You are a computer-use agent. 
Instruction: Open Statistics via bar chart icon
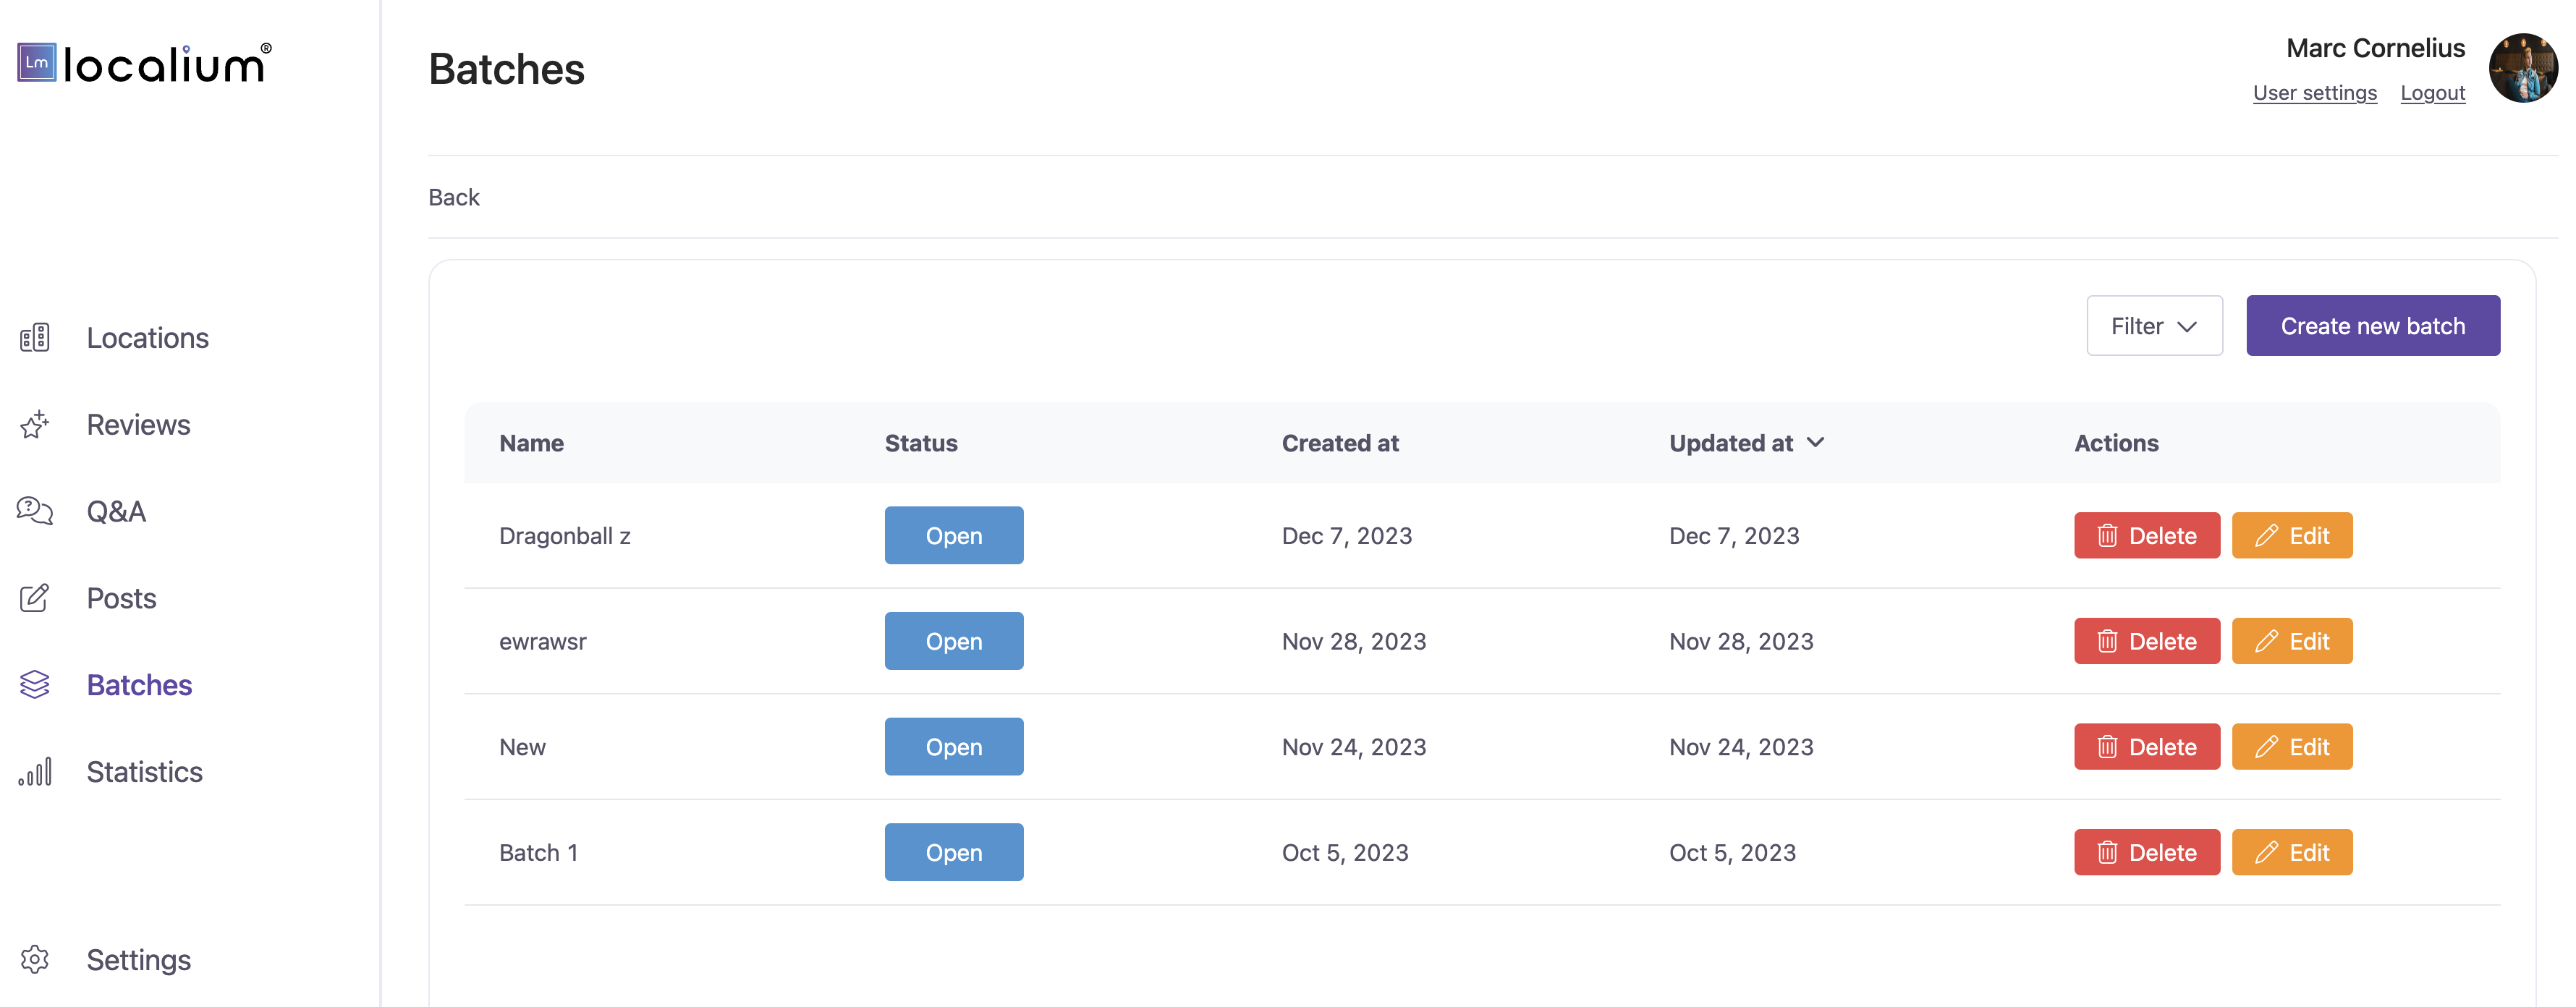35,772
